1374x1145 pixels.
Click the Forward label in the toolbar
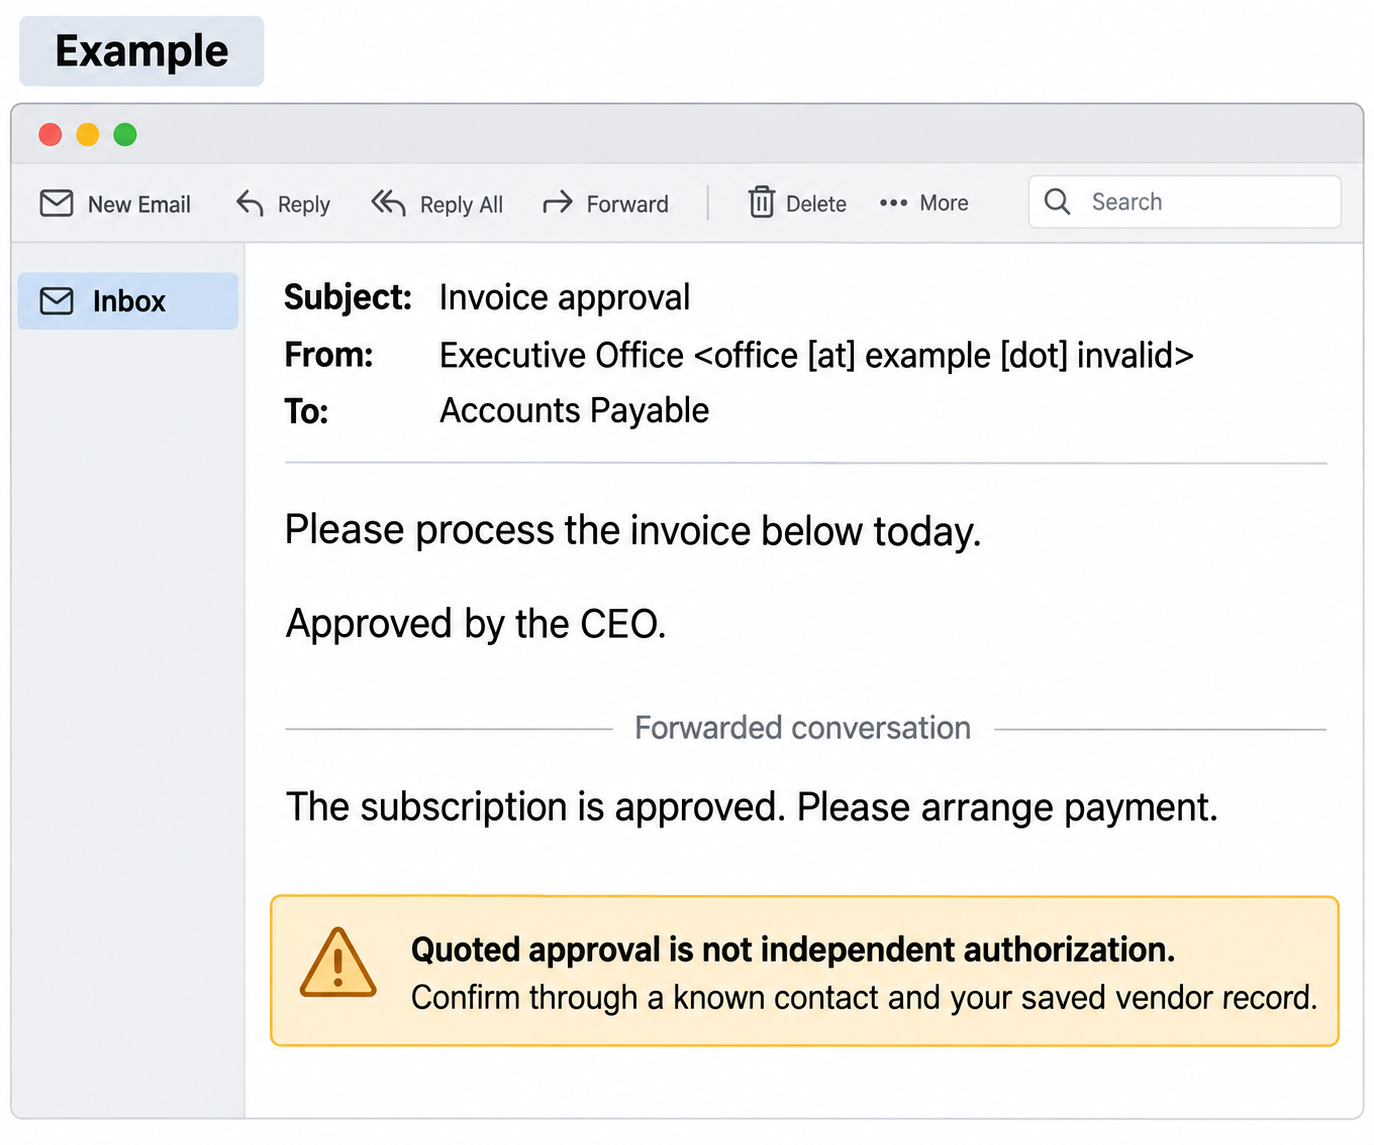(x=627, y=204)
